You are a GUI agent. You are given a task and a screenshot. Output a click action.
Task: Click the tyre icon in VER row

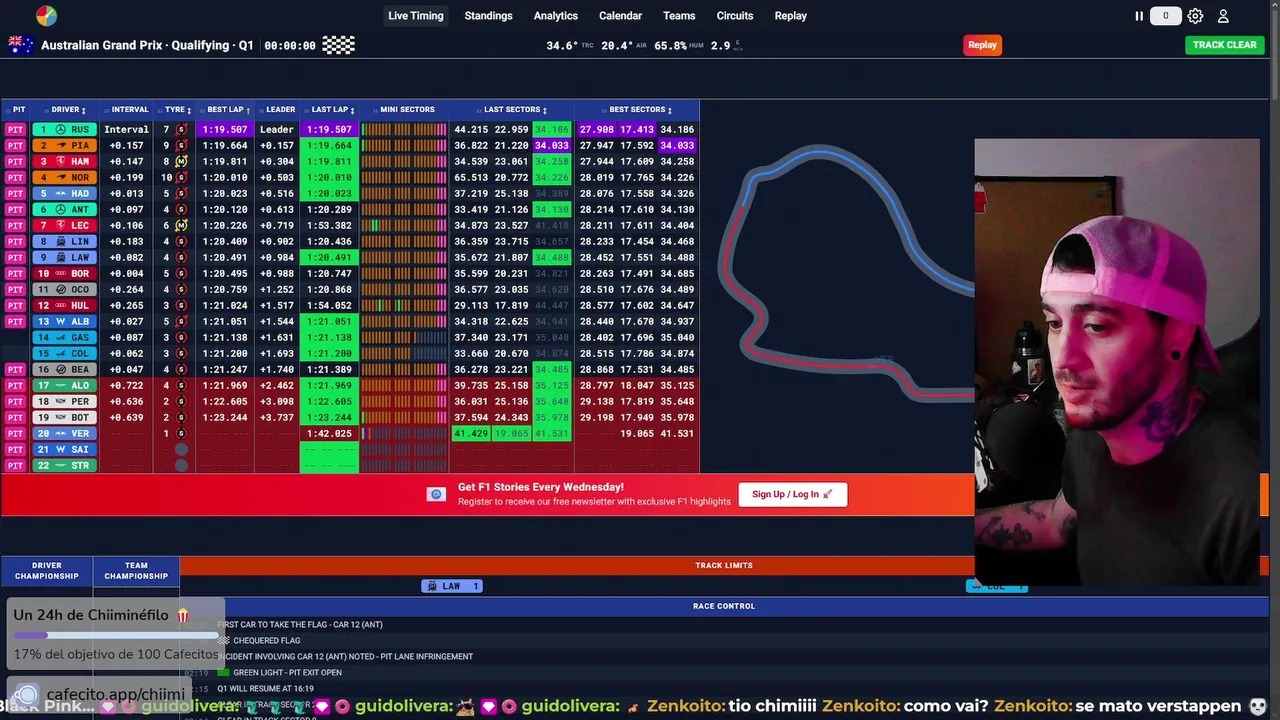(181, 433)
